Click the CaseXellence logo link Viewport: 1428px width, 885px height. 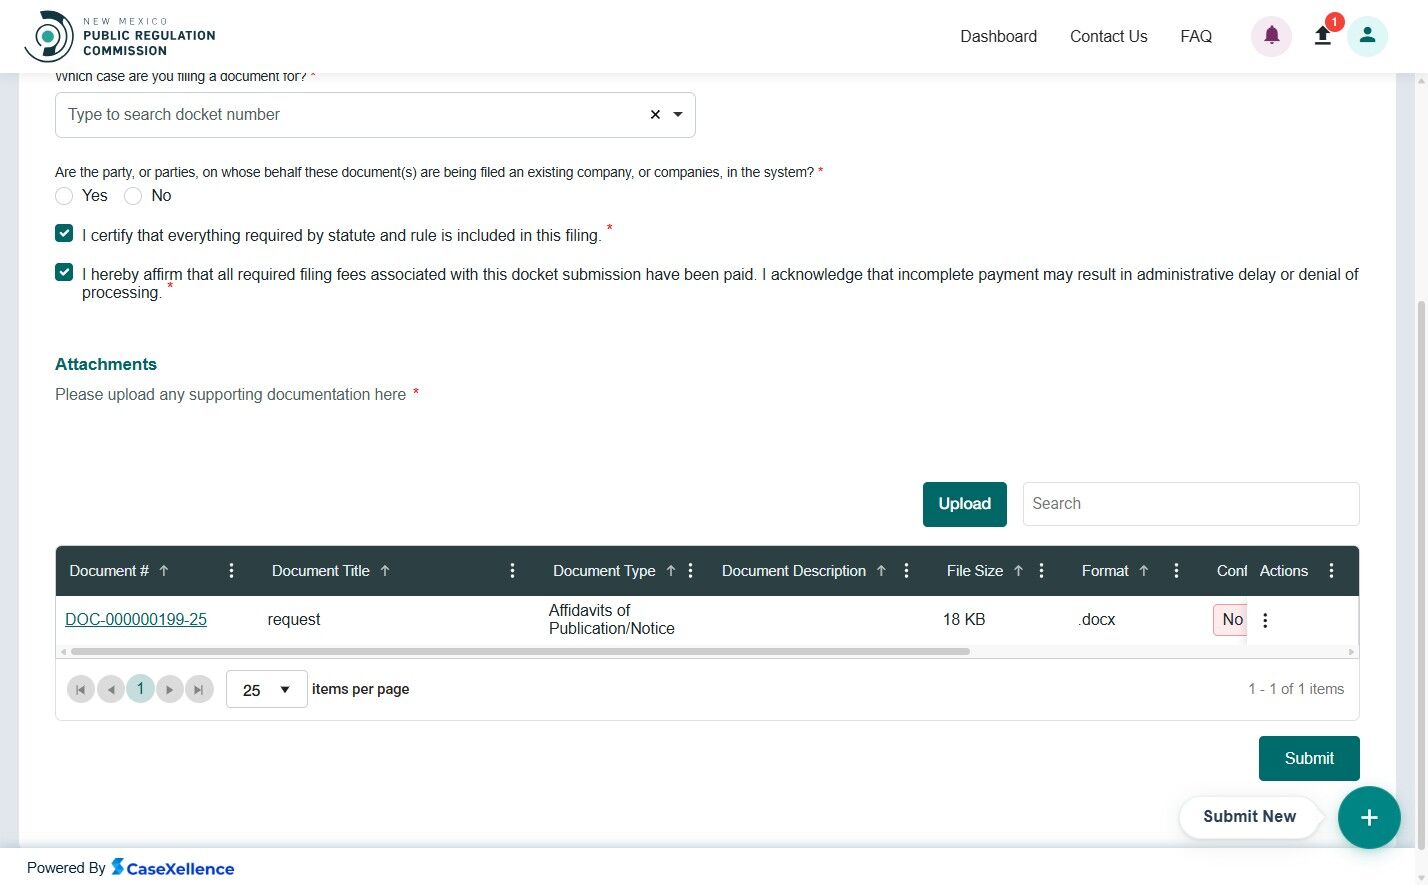pos(173,868)
